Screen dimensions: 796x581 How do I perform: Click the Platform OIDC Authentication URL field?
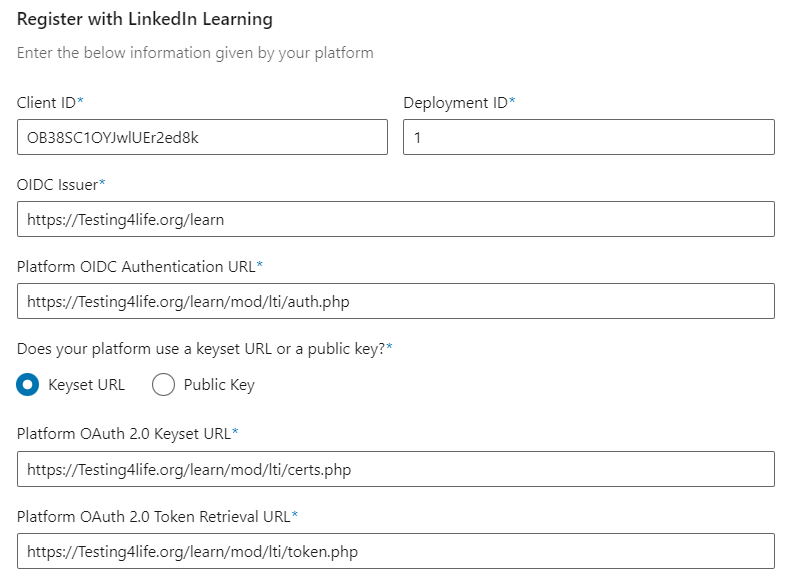point(396,301)
